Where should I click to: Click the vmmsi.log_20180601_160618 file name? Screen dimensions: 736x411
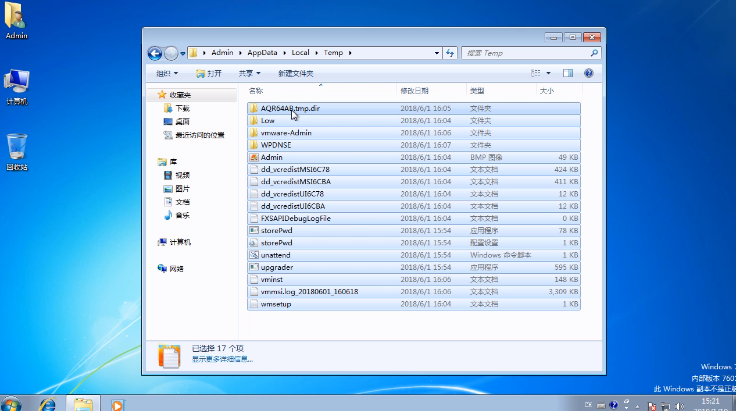pyautogui.click(x=309, y=291)
